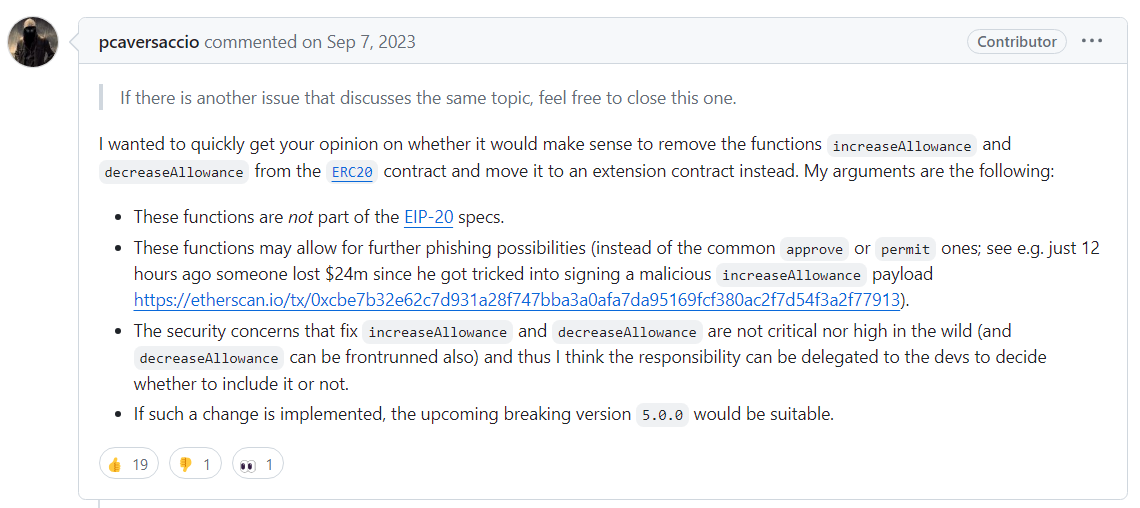This screenshot has height=508, width=1140.
Task: Toggle the eyes emoji reaction
Action: tap(257, 464)
